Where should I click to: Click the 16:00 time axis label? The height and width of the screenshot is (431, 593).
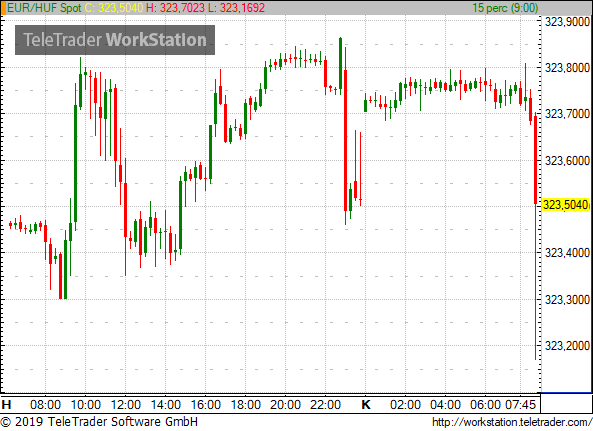pos(205,405)
